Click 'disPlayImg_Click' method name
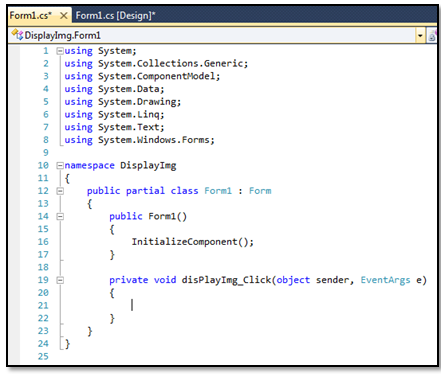 226,280
